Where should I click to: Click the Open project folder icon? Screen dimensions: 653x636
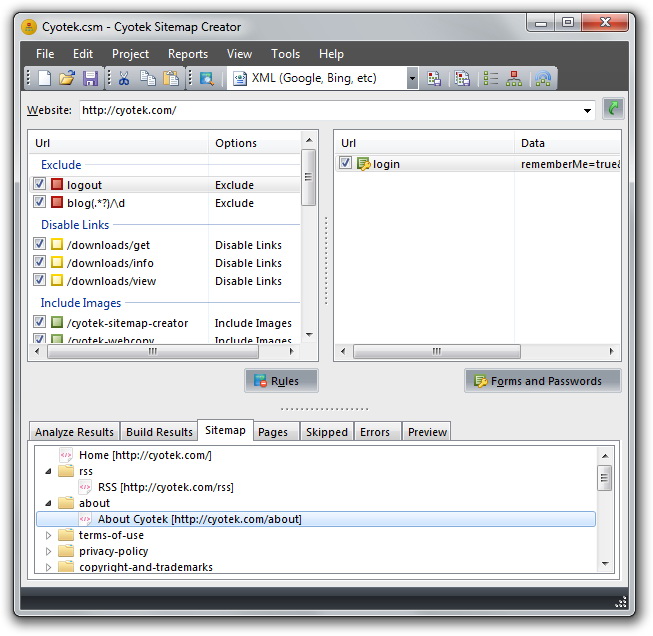[x=67, y=78]
